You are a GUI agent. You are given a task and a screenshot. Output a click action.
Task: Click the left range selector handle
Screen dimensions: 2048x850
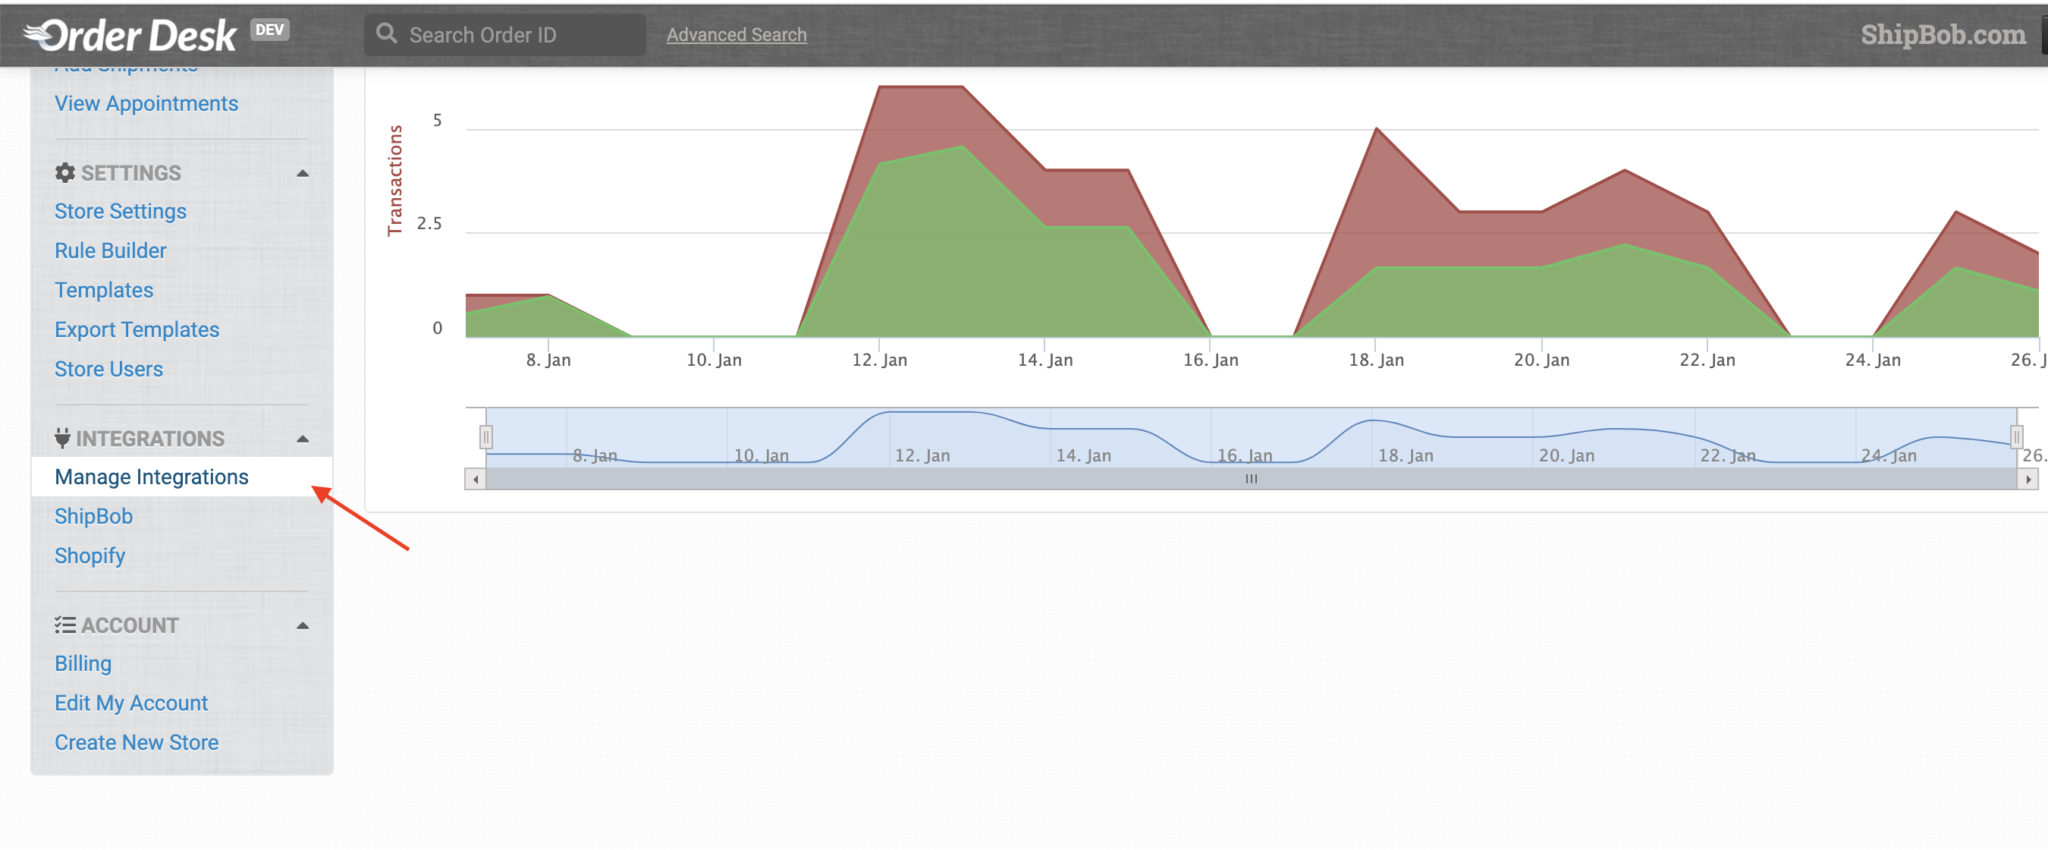pos(486,437)
